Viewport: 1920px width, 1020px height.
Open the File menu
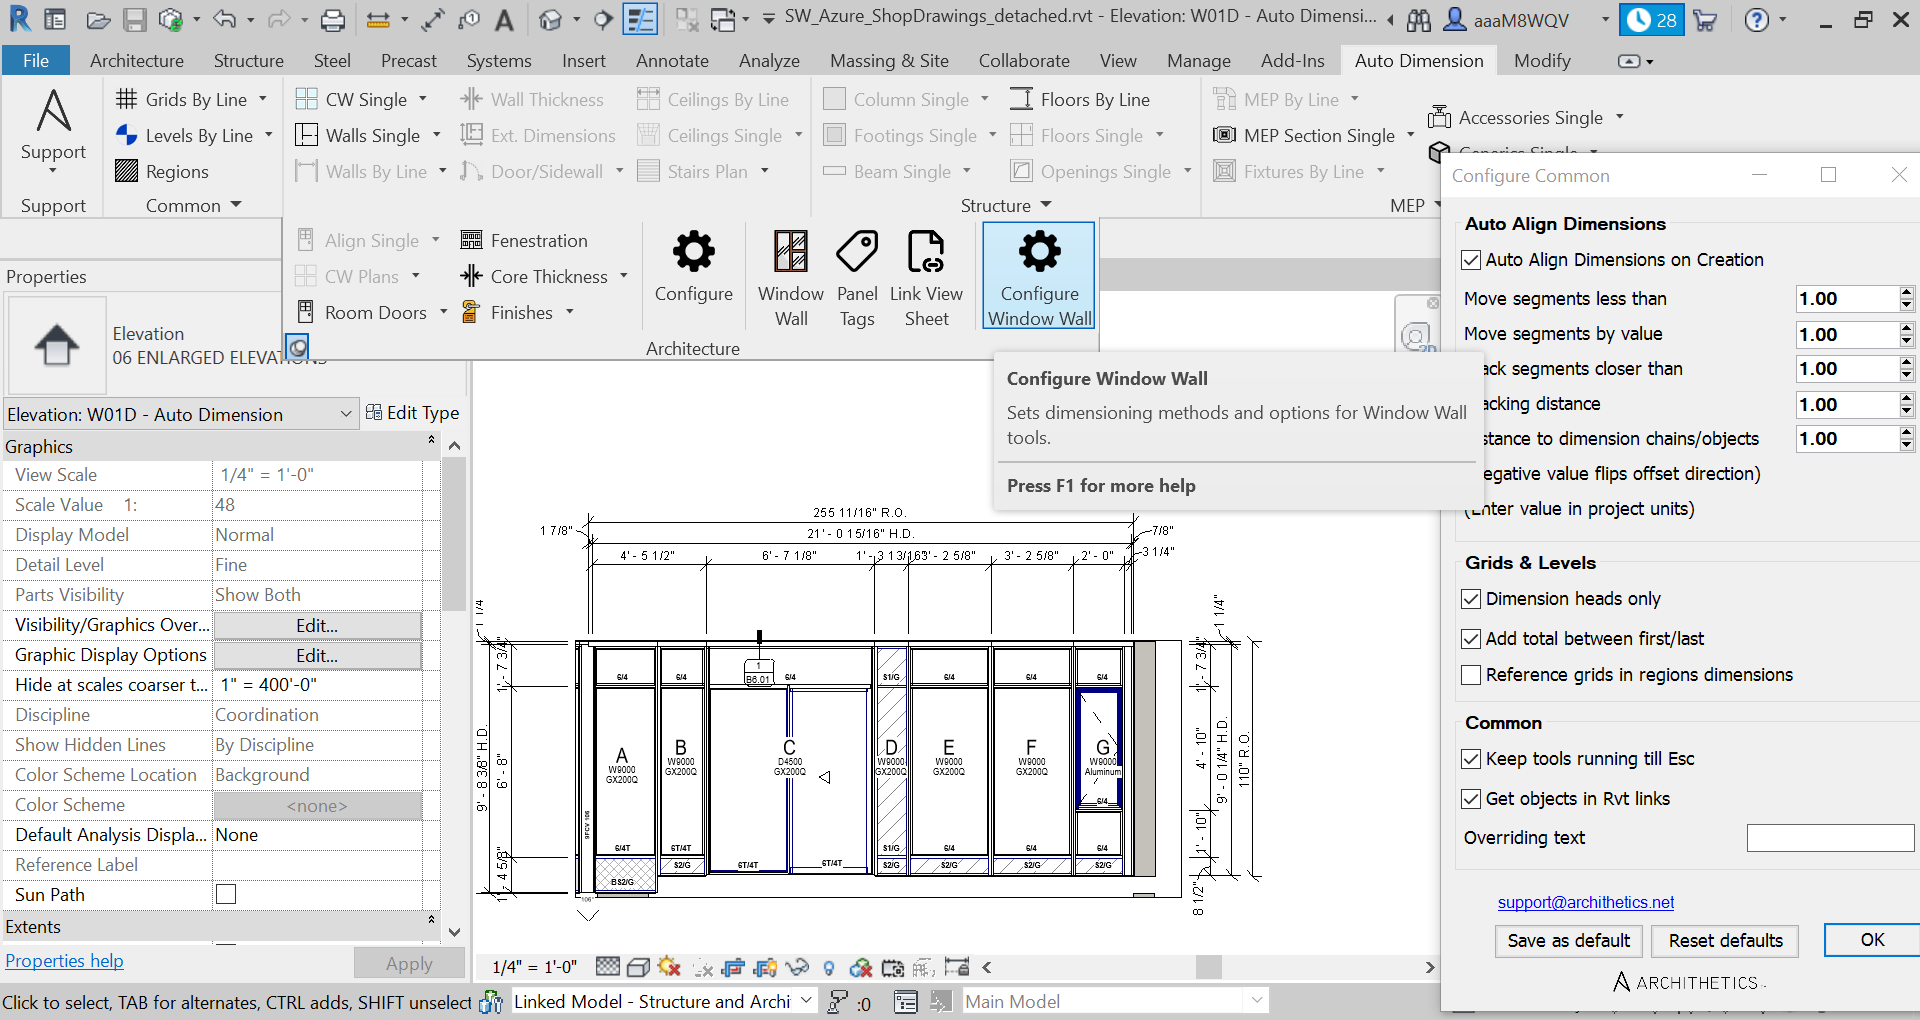coord(36,60)
